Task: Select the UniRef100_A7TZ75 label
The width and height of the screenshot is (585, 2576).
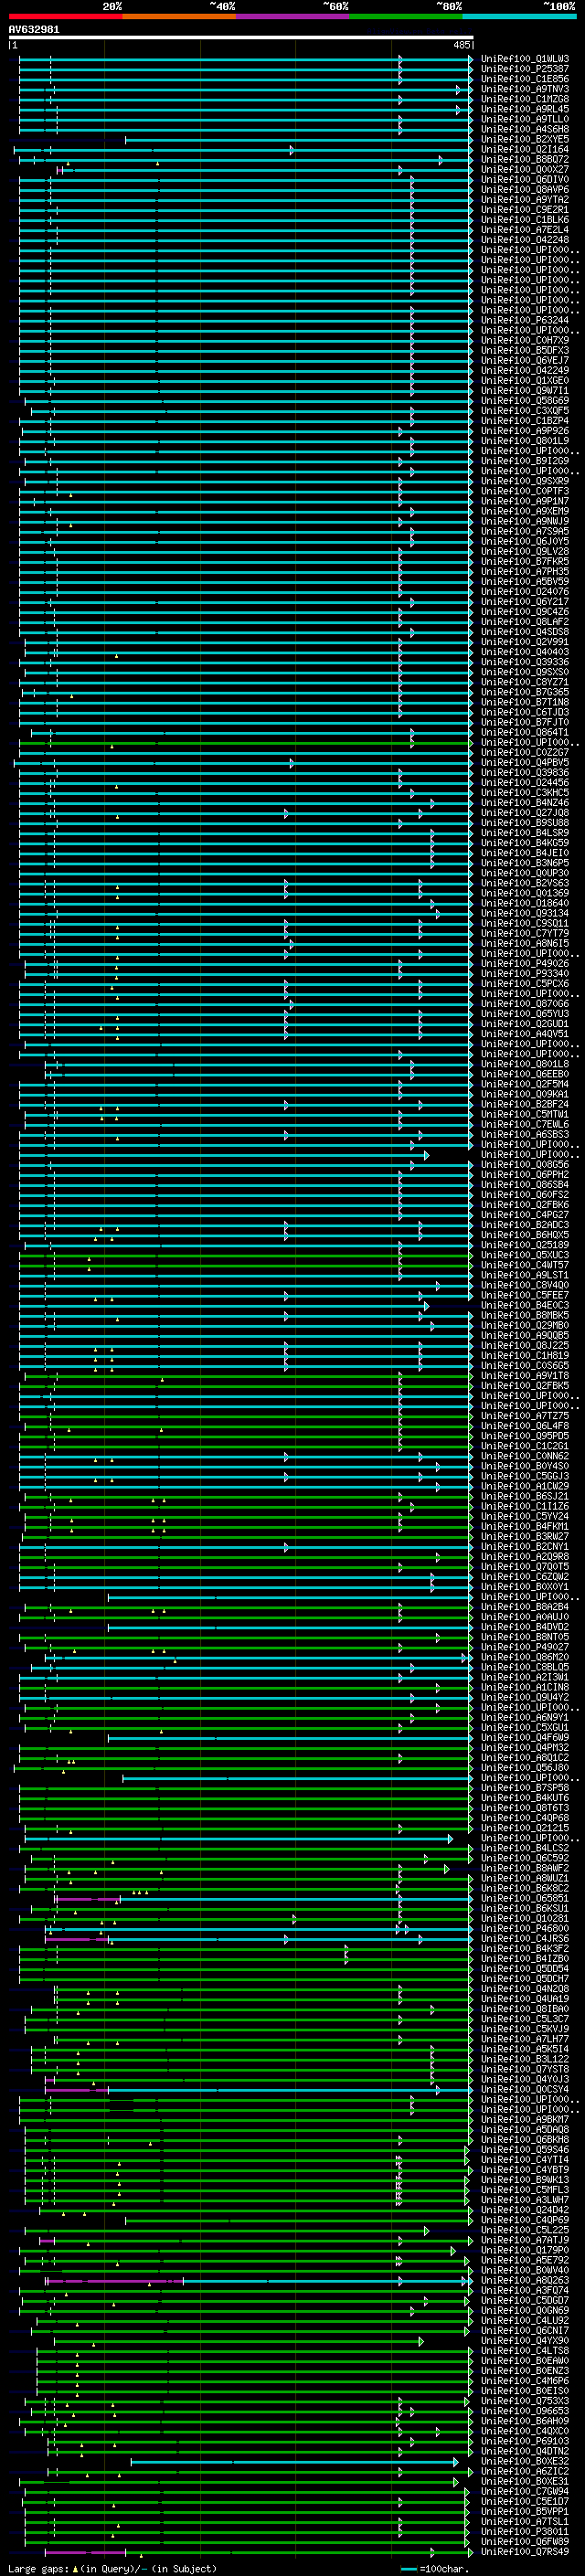Action: point(525,1416)
